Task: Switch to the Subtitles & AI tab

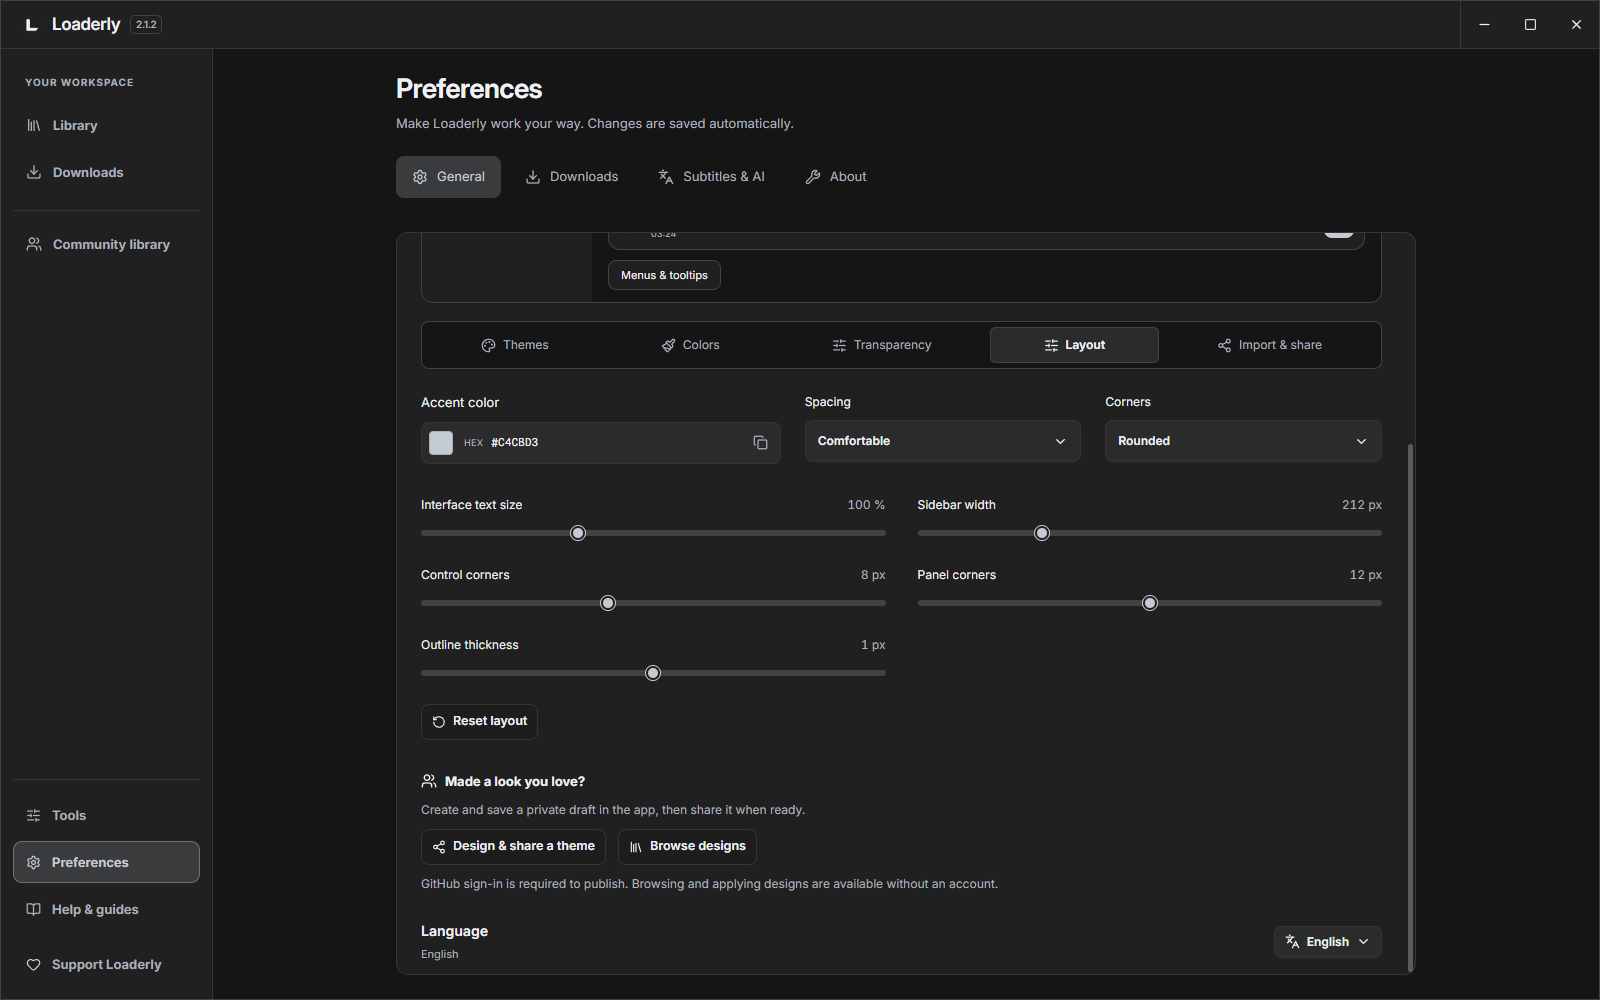Action: tap(711, 177)
